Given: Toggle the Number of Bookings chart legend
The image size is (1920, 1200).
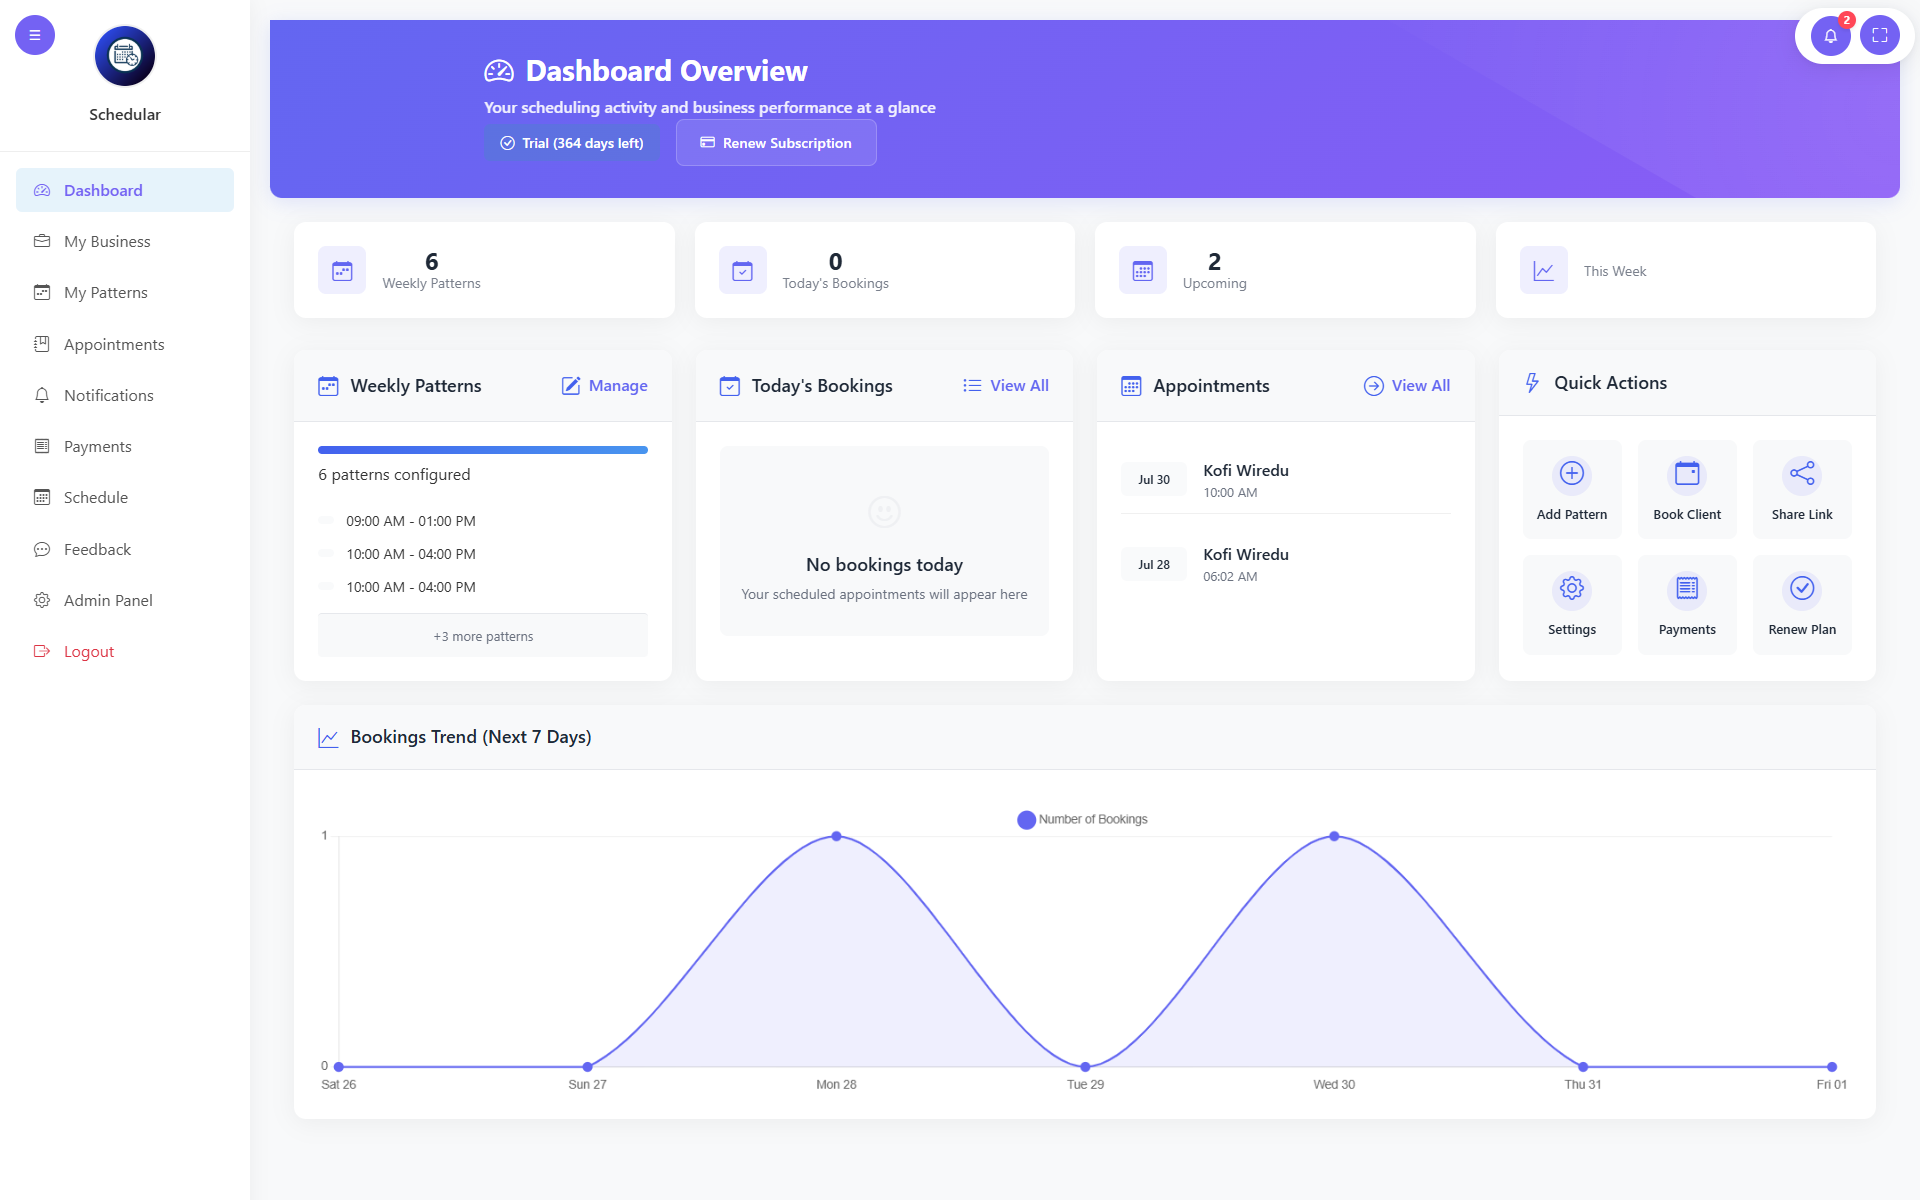Looking at the screenshot, I should [1081, 819].
